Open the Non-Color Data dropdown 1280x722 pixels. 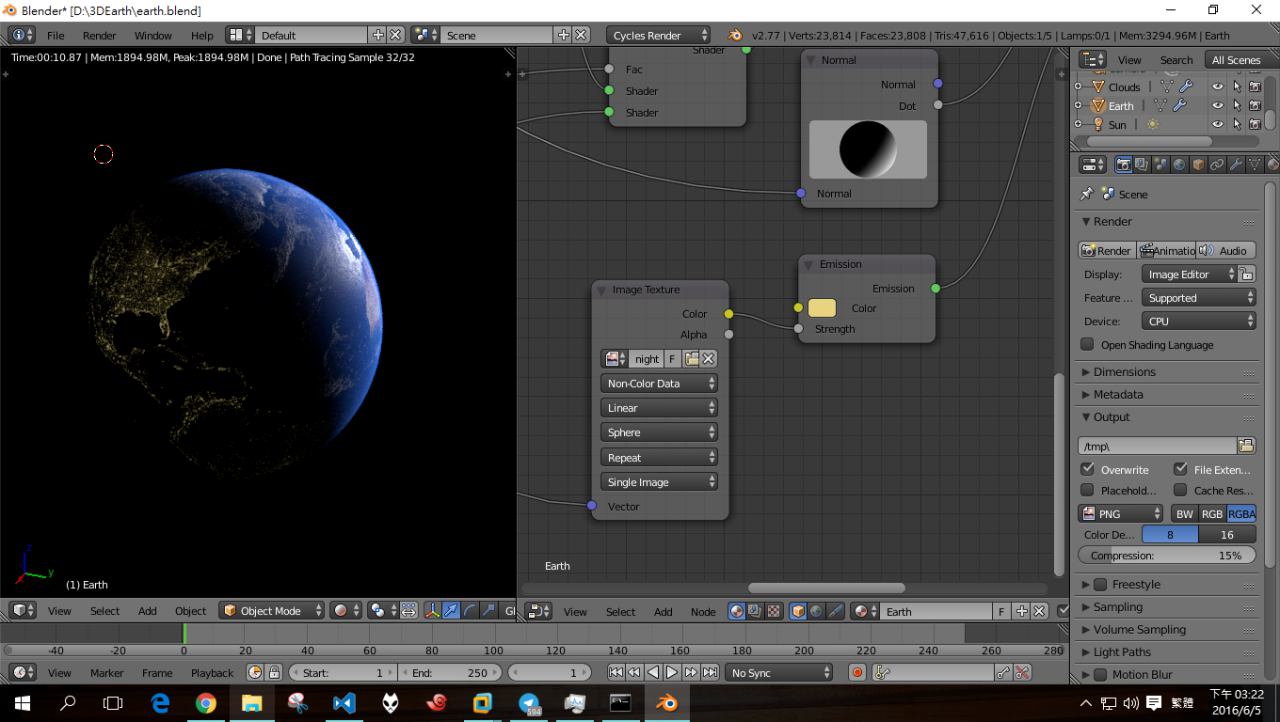tap(660, 383)
